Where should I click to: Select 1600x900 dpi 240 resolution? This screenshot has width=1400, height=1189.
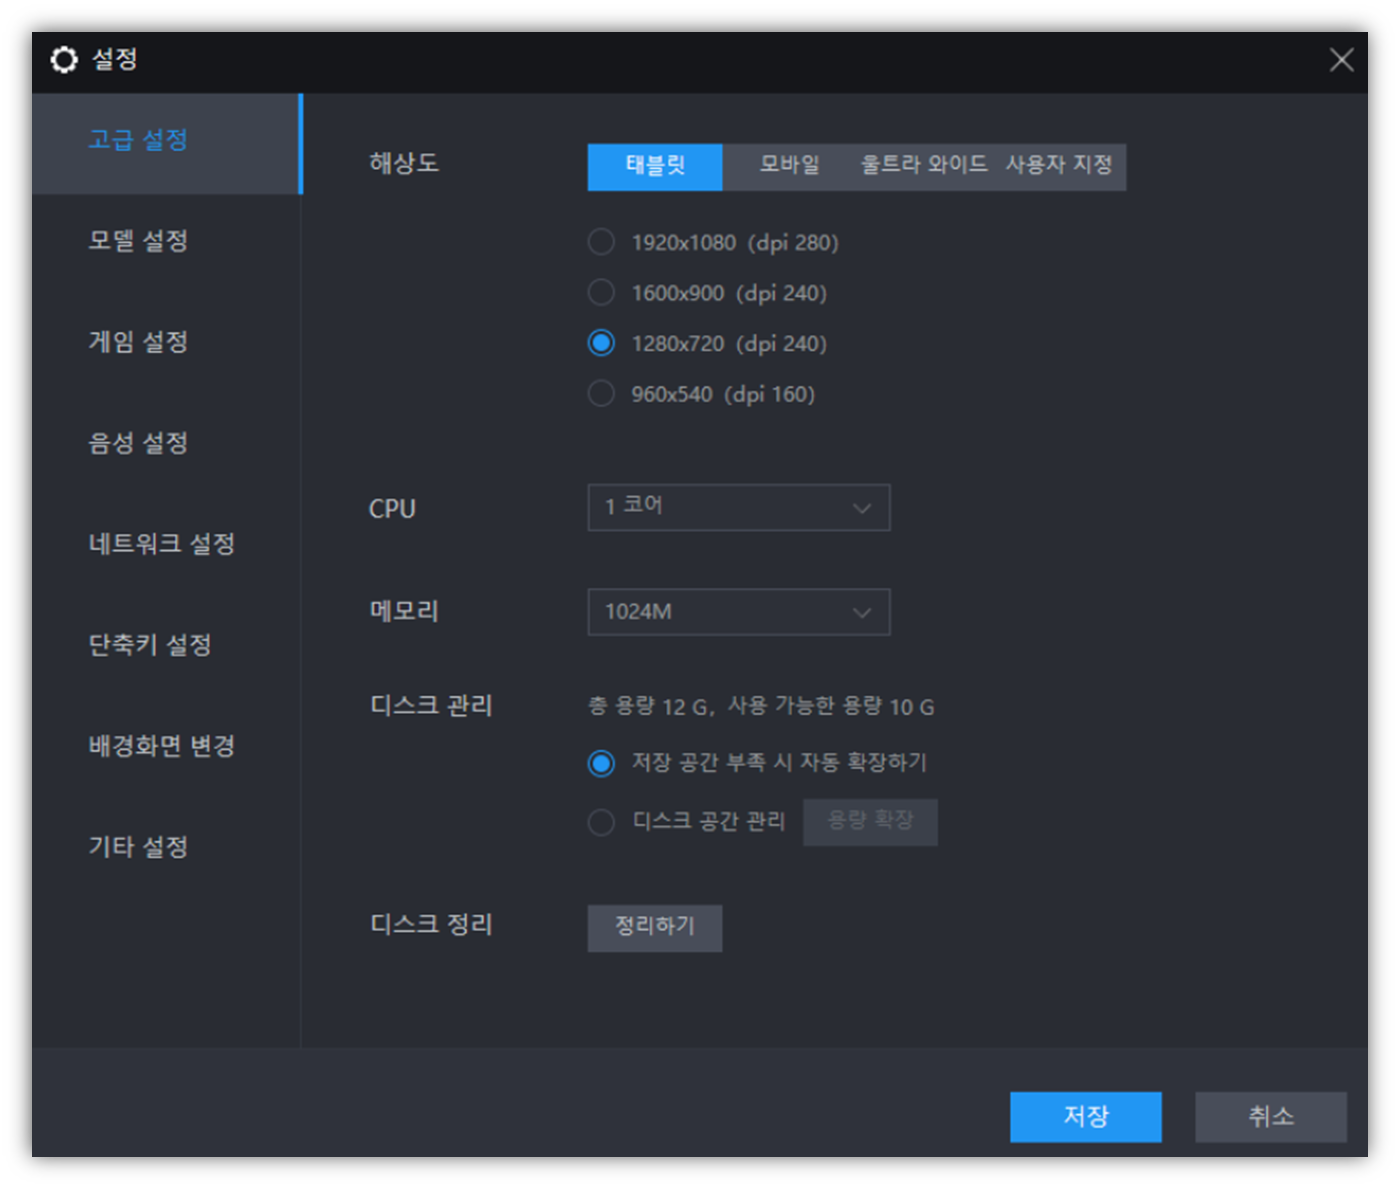(601, 292)
